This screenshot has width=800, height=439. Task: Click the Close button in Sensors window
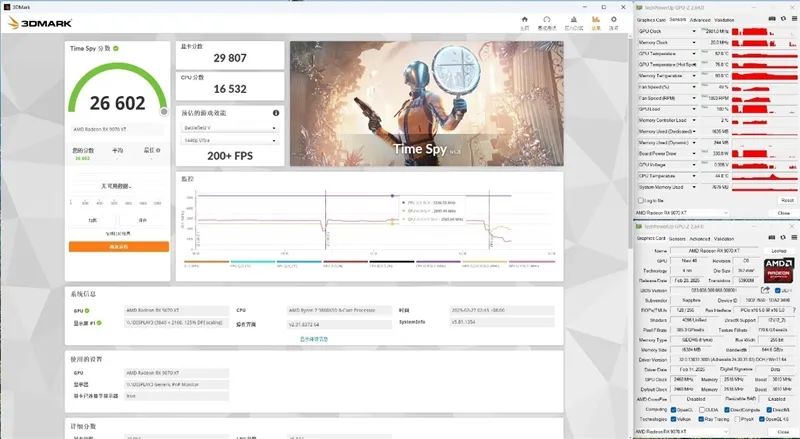click(x=784, y=212)
